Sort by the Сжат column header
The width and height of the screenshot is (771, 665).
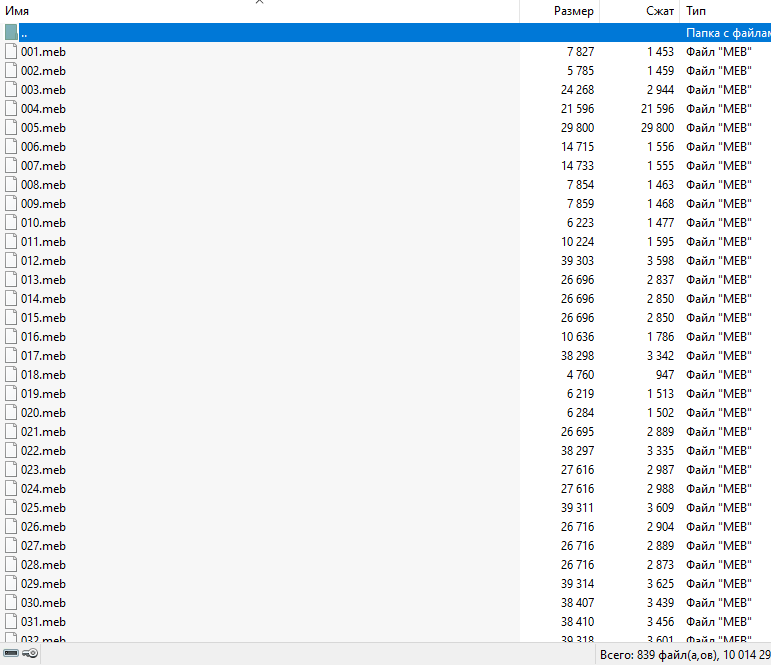click(x=639, y=11)
